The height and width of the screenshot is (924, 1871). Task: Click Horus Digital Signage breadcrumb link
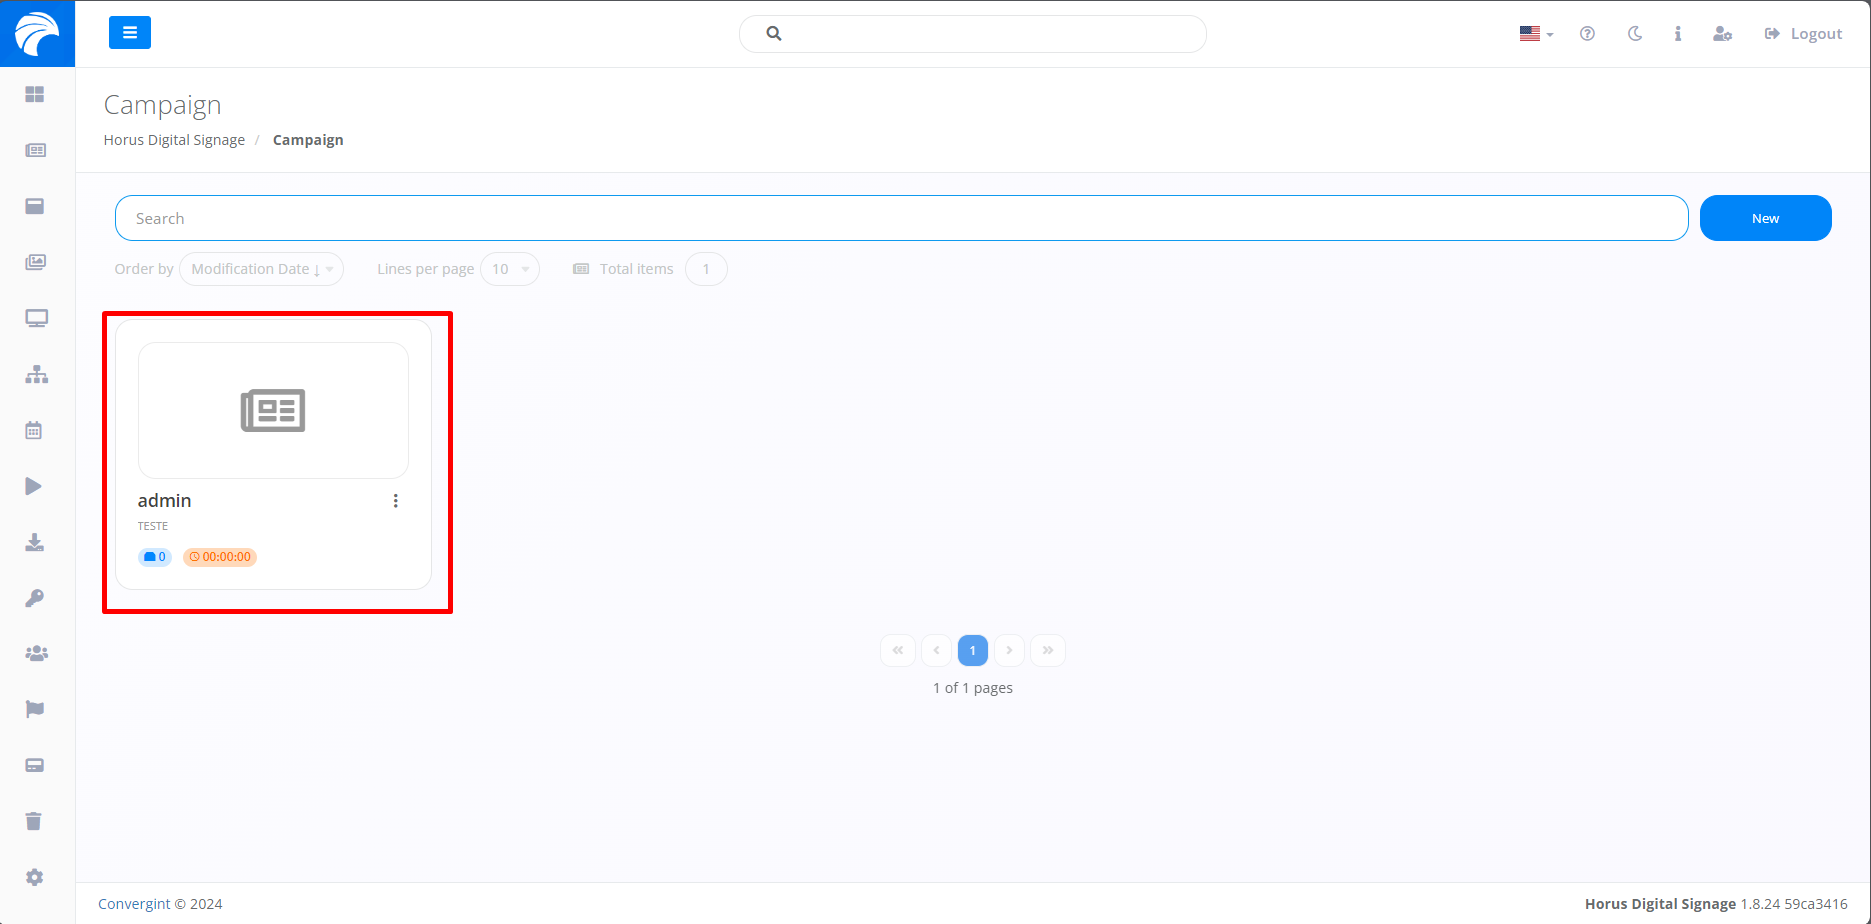(x=174, y=140)
